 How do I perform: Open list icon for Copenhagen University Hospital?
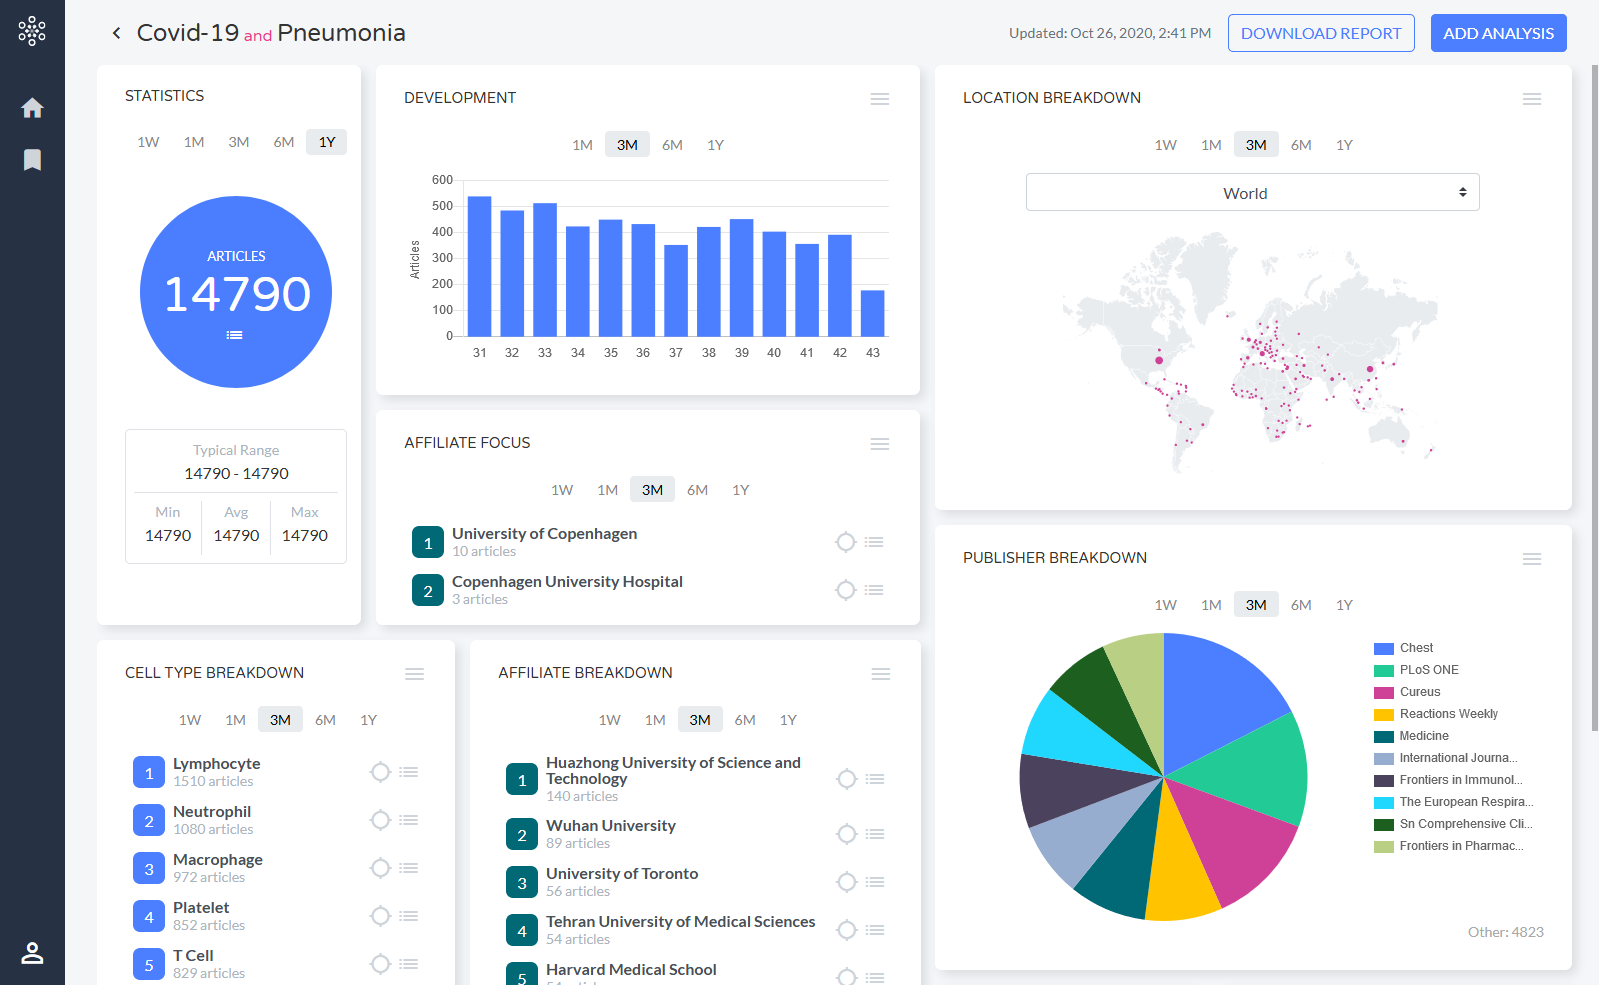point(874,590)
